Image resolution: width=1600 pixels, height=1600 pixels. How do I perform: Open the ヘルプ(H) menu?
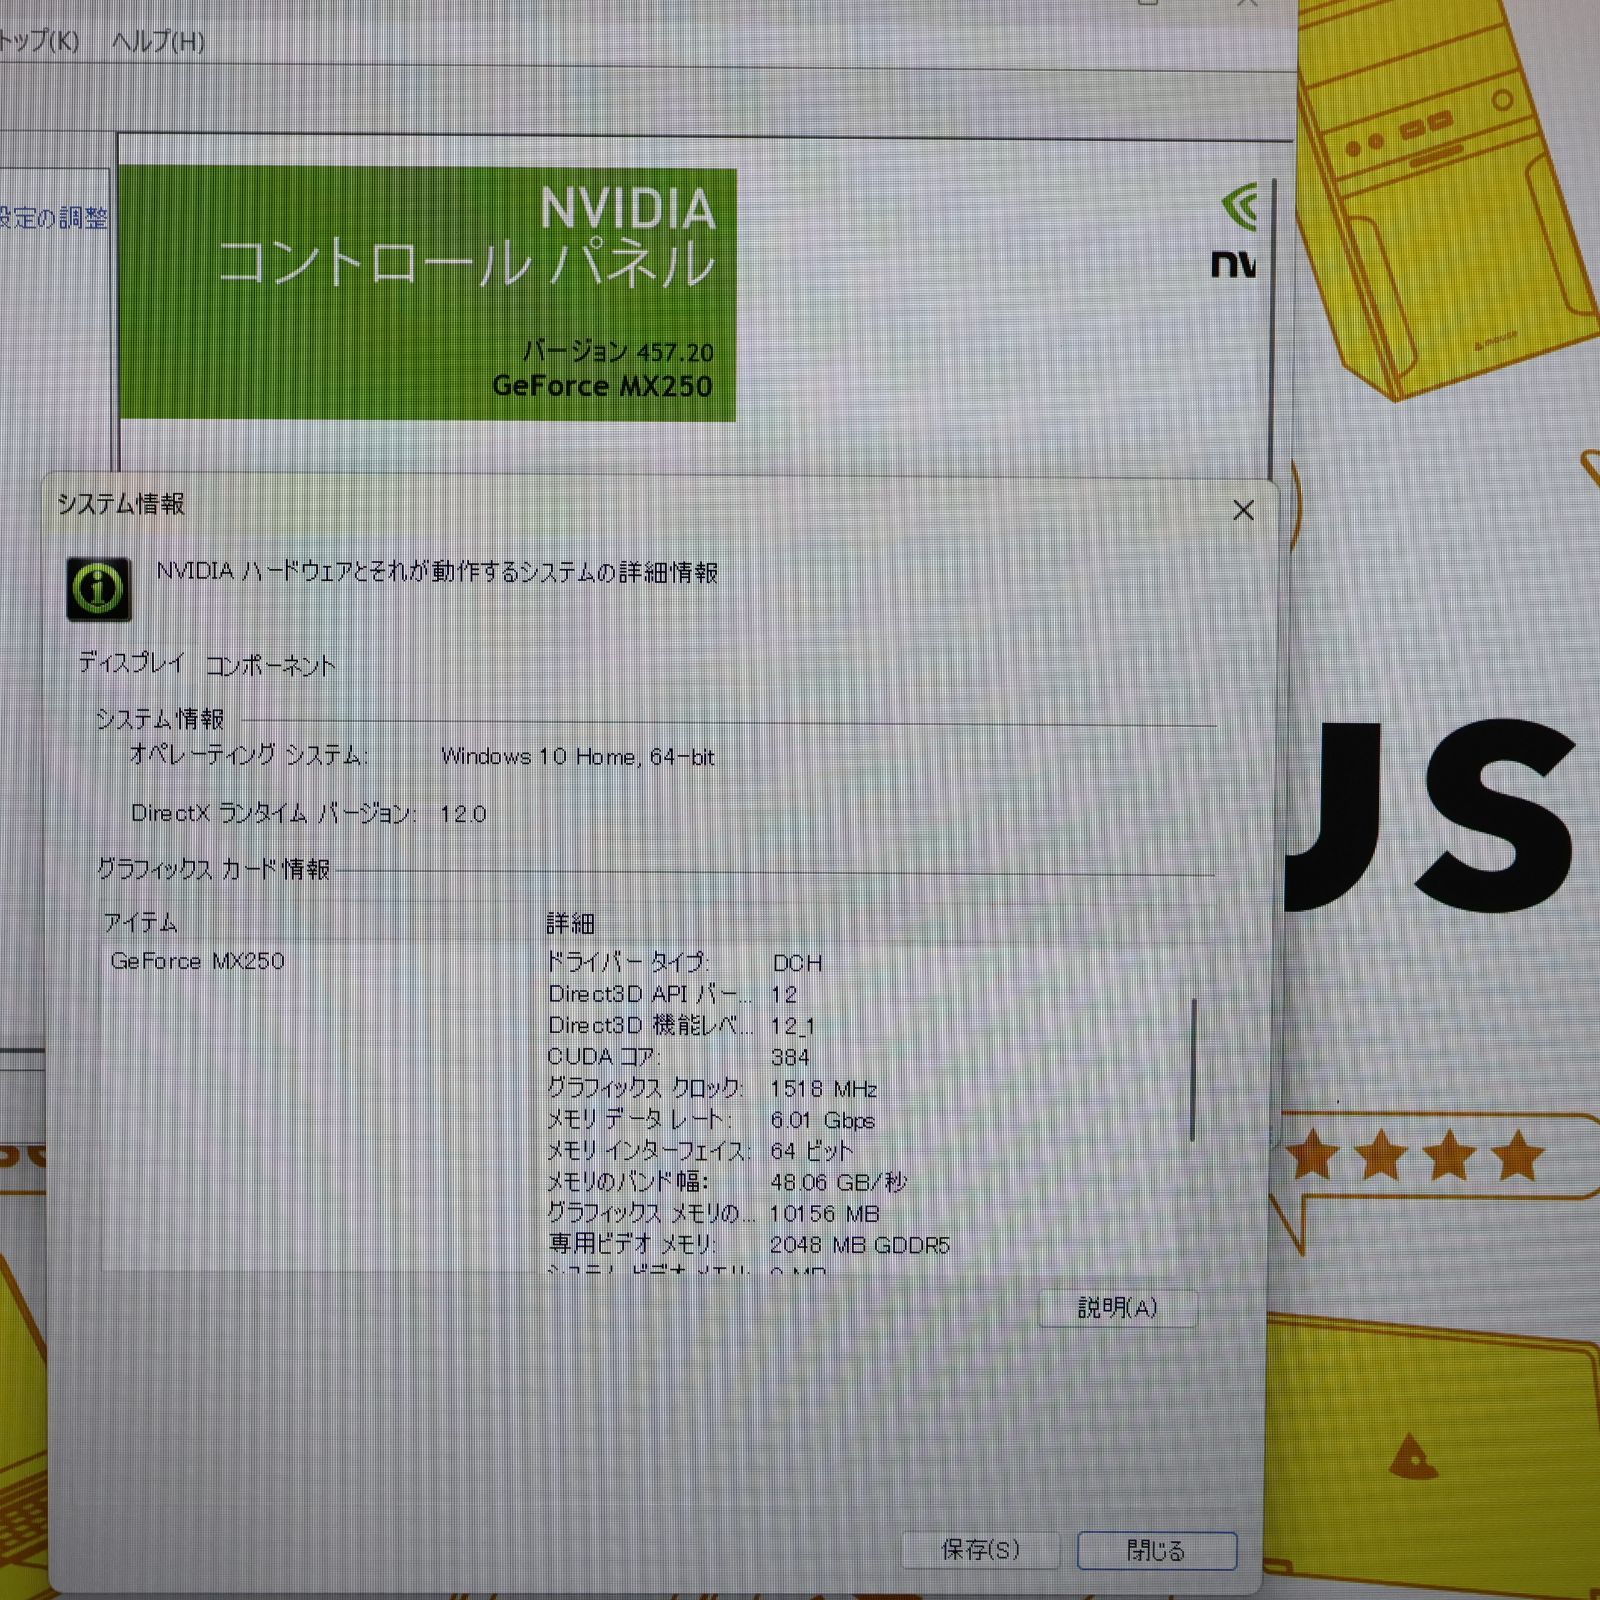pos(158,42)
